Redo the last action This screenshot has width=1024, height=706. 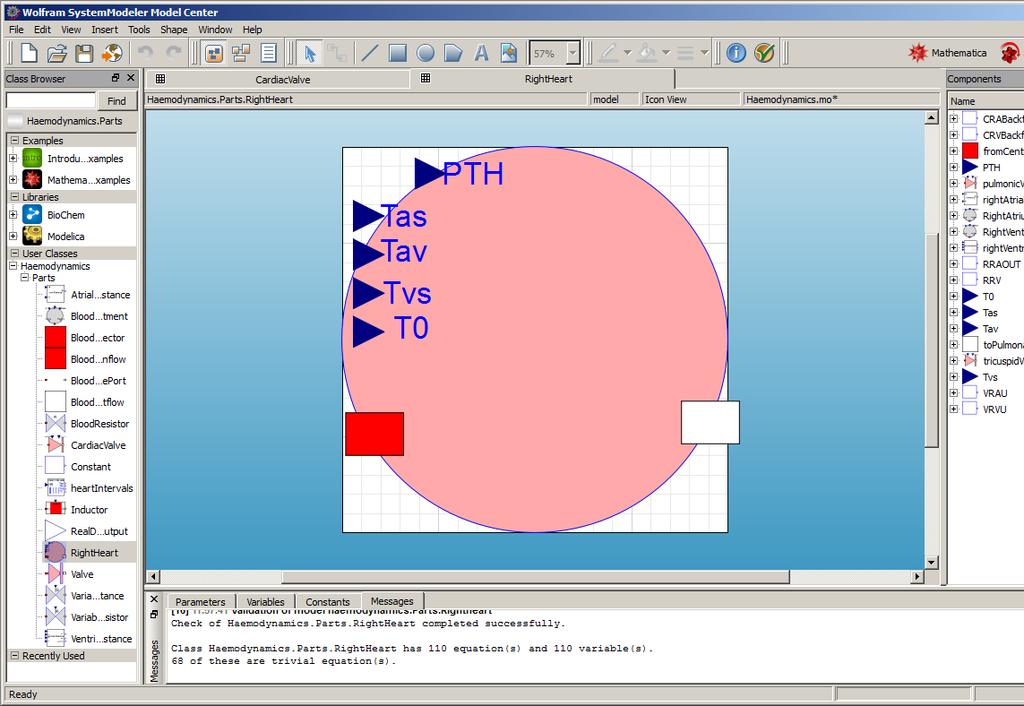click(x=174, y=53)
